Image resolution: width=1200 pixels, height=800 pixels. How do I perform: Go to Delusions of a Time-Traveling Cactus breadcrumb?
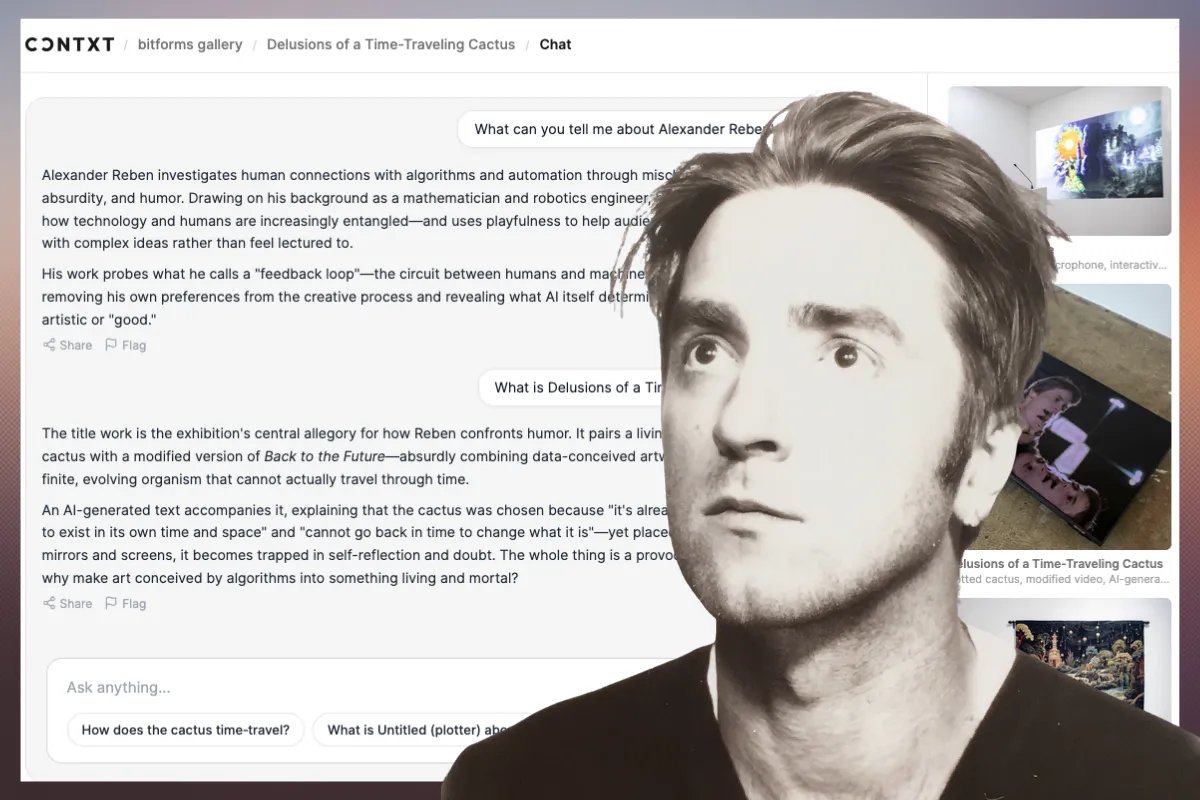[x=390, y=44]
